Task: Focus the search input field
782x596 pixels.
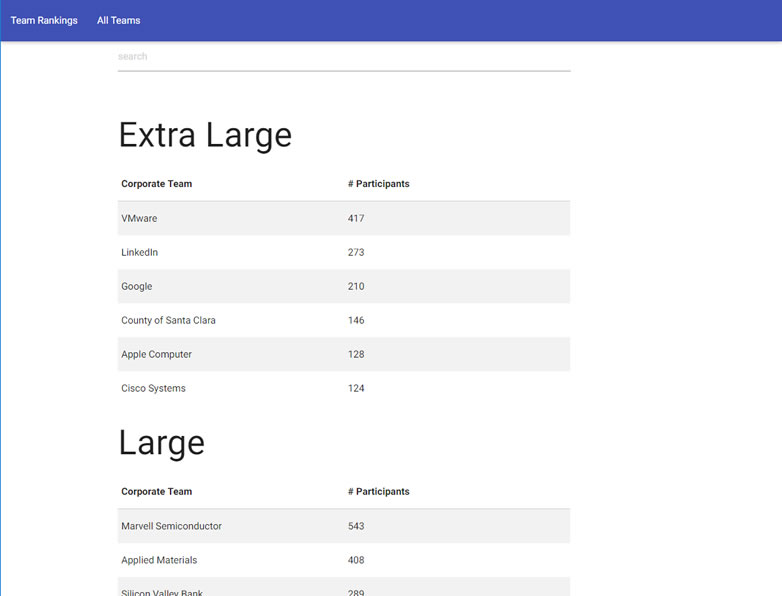Action: 343,57
